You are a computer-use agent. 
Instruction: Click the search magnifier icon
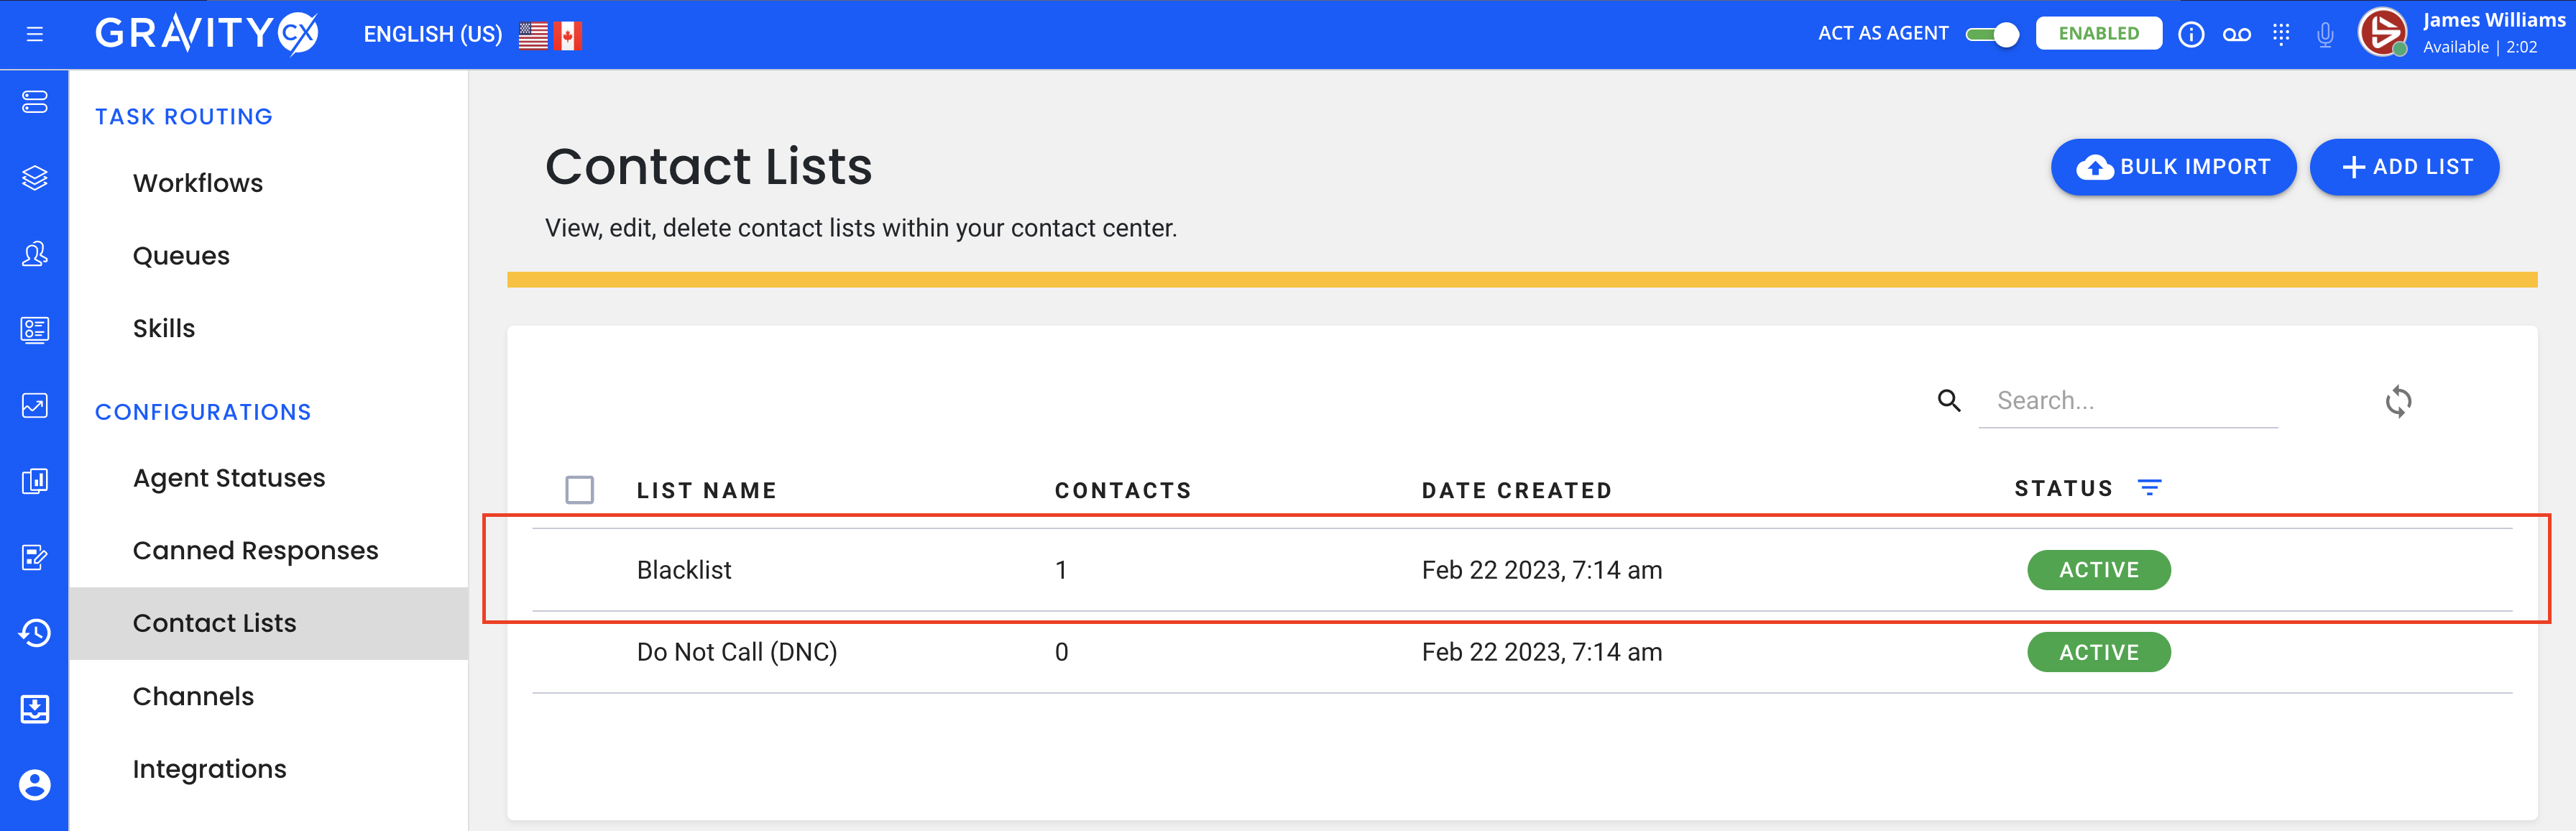[x=1948, y=401]
